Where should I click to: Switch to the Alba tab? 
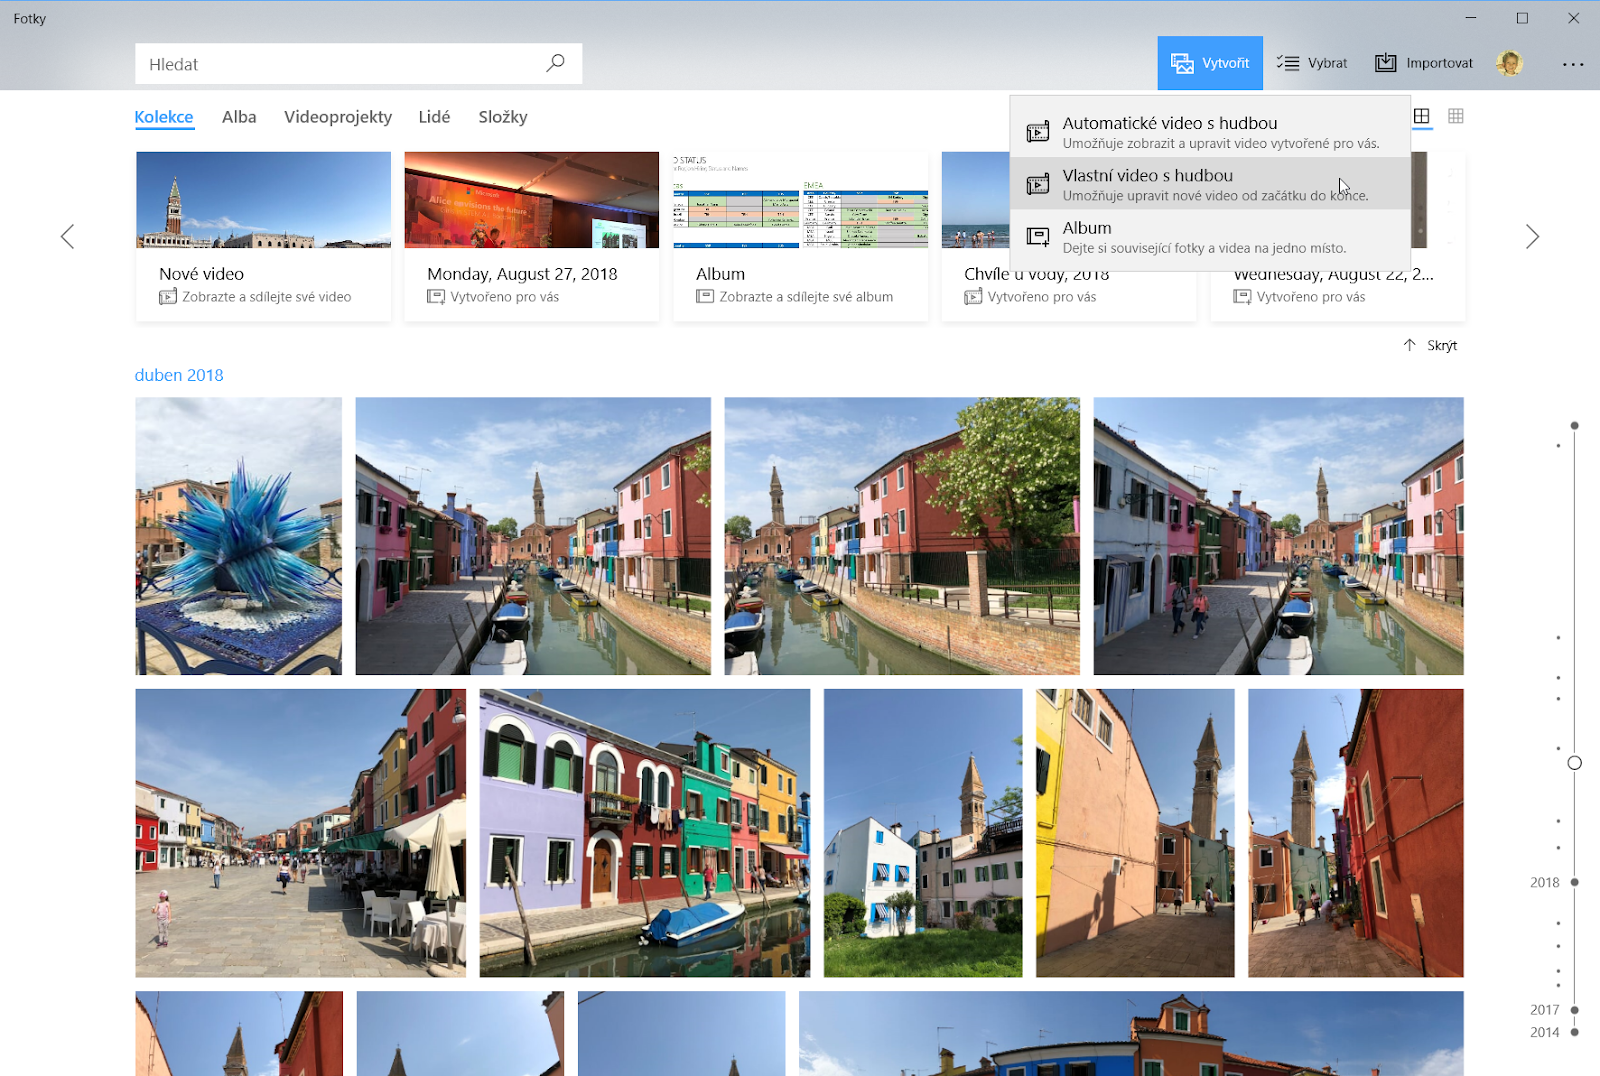239,117
